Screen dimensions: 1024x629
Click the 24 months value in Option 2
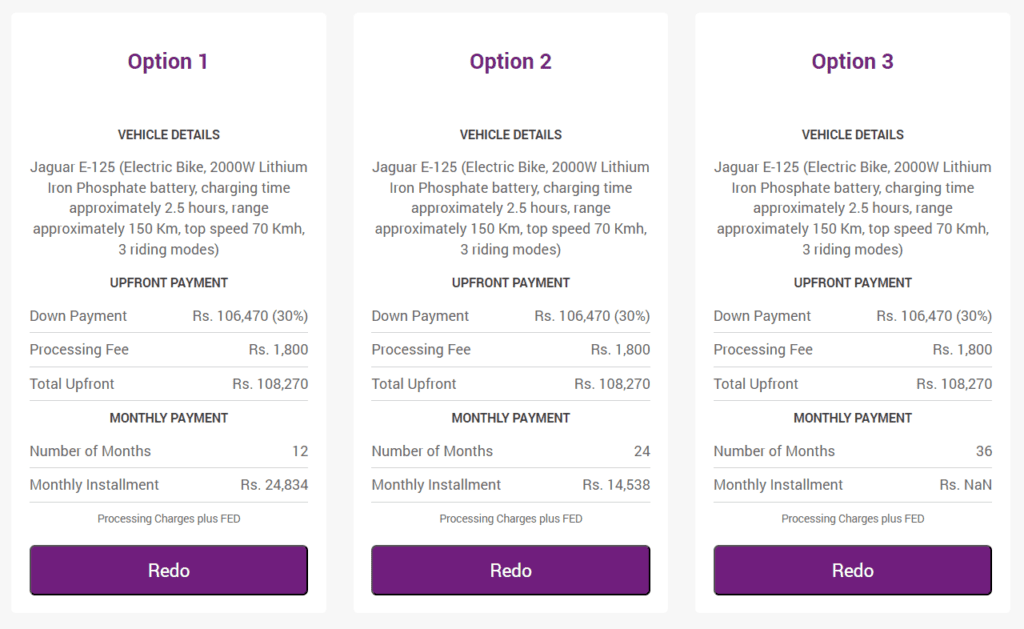[x=642, y=451]
